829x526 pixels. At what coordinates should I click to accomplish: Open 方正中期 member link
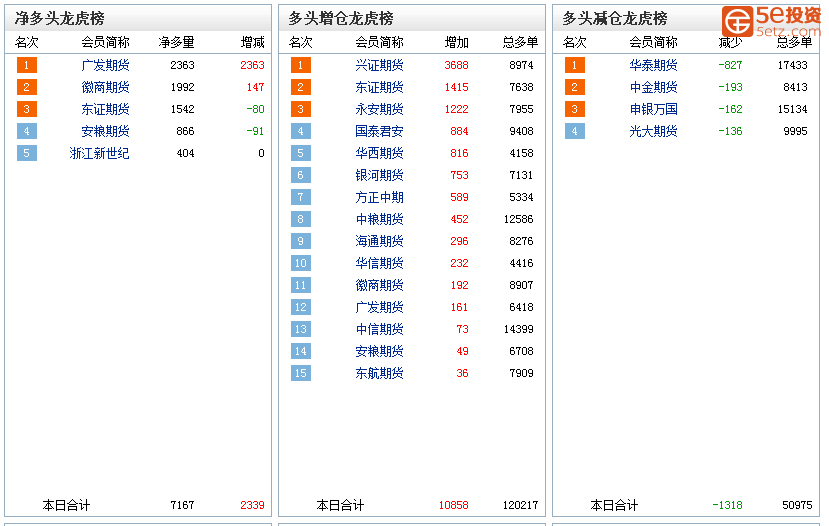point(379,197)
